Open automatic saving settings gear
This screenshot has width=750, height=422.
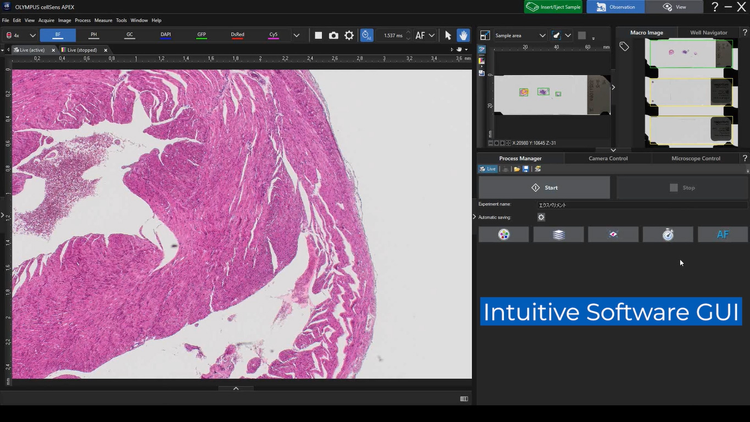tap(541, 217)
